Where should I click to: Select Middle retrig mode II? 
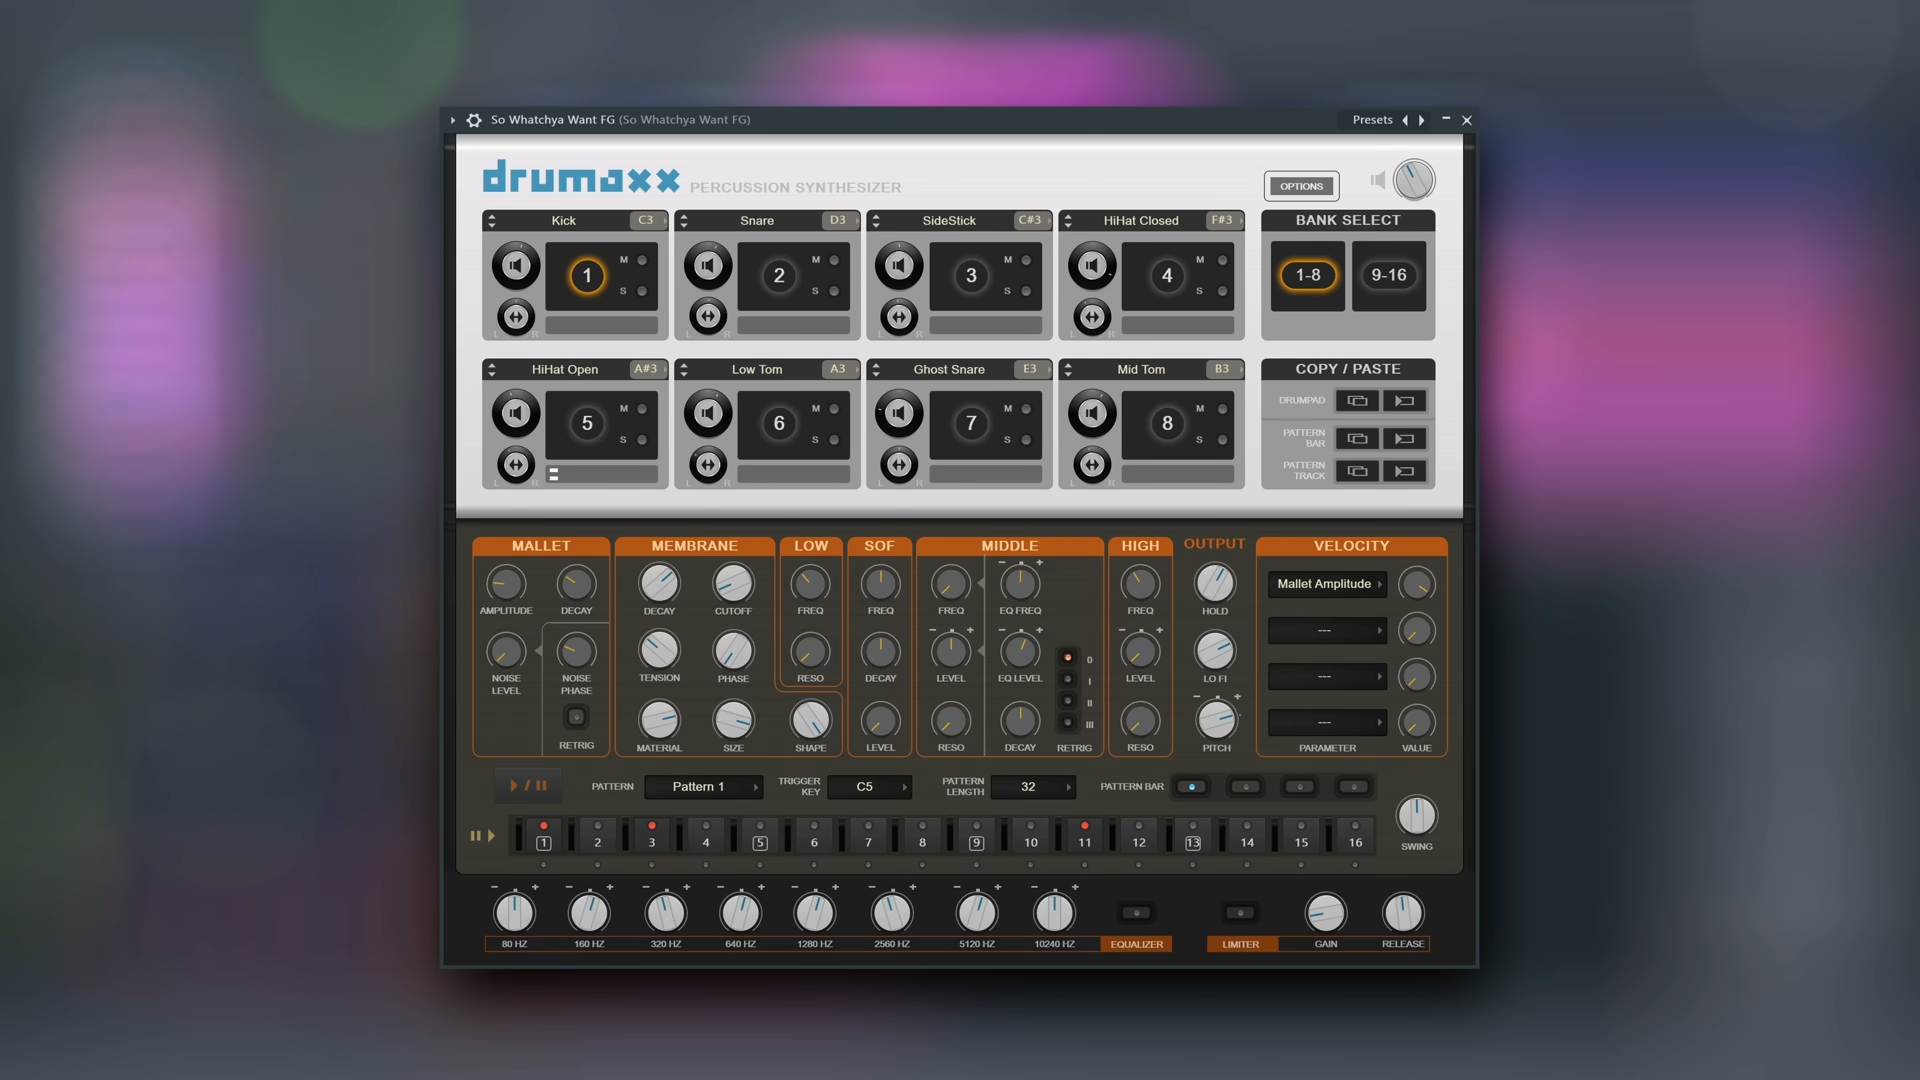point(1068,701)
